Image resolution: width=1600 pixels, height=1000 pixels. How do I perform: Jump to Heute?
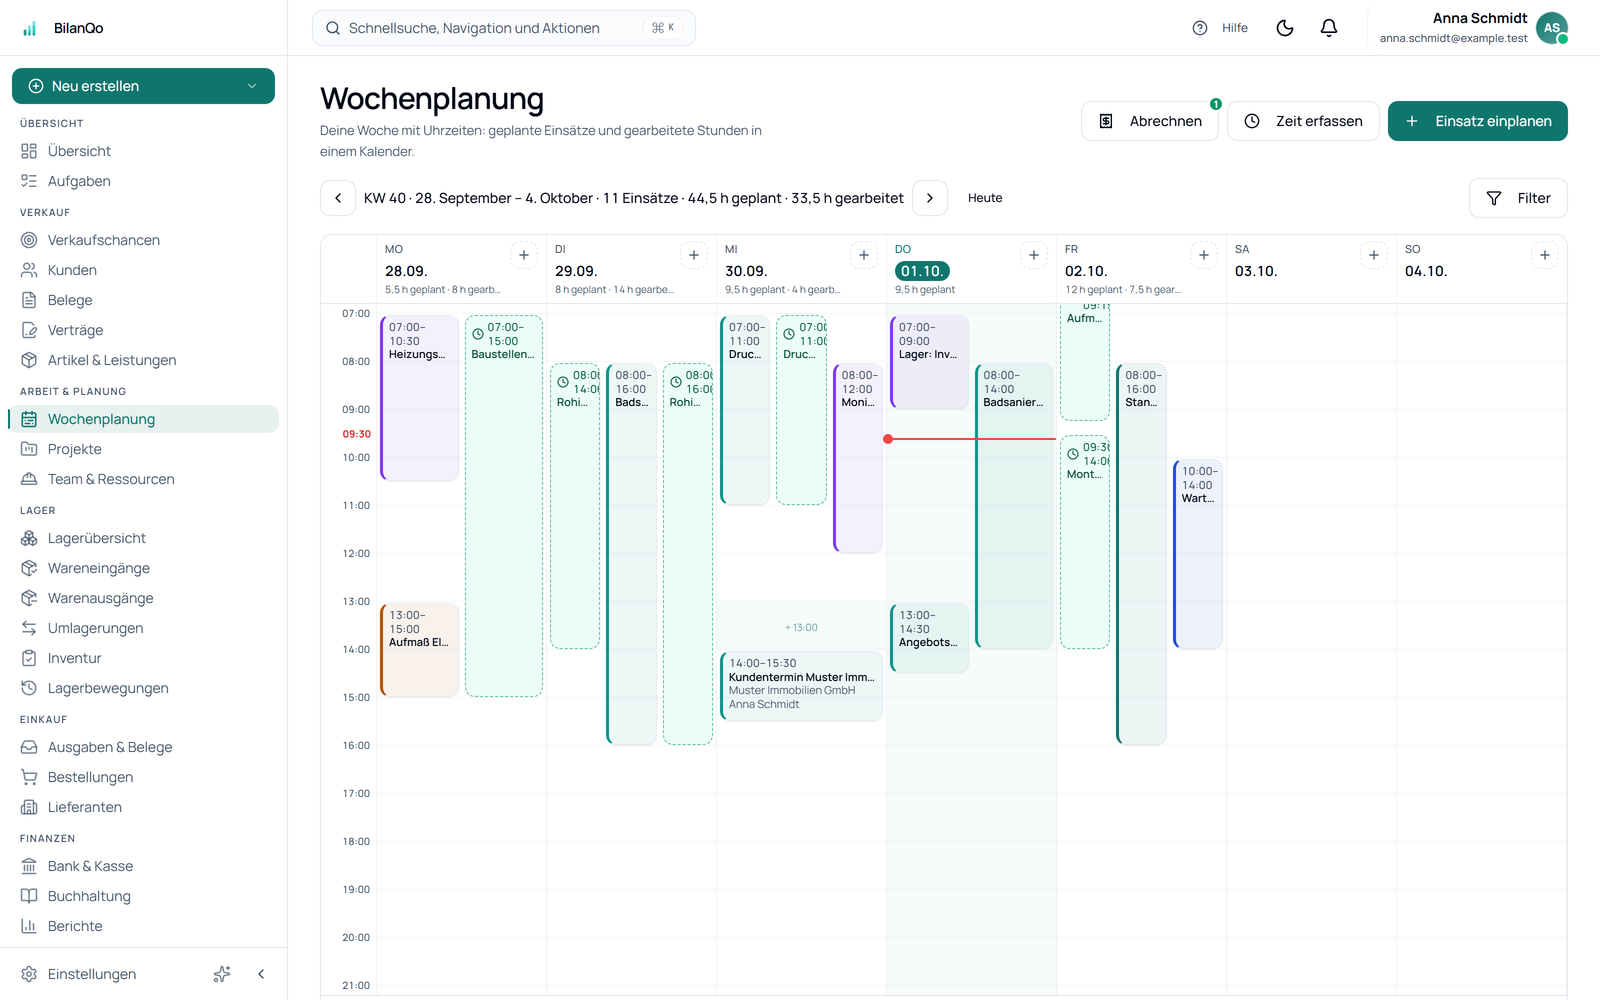[985, 198]
